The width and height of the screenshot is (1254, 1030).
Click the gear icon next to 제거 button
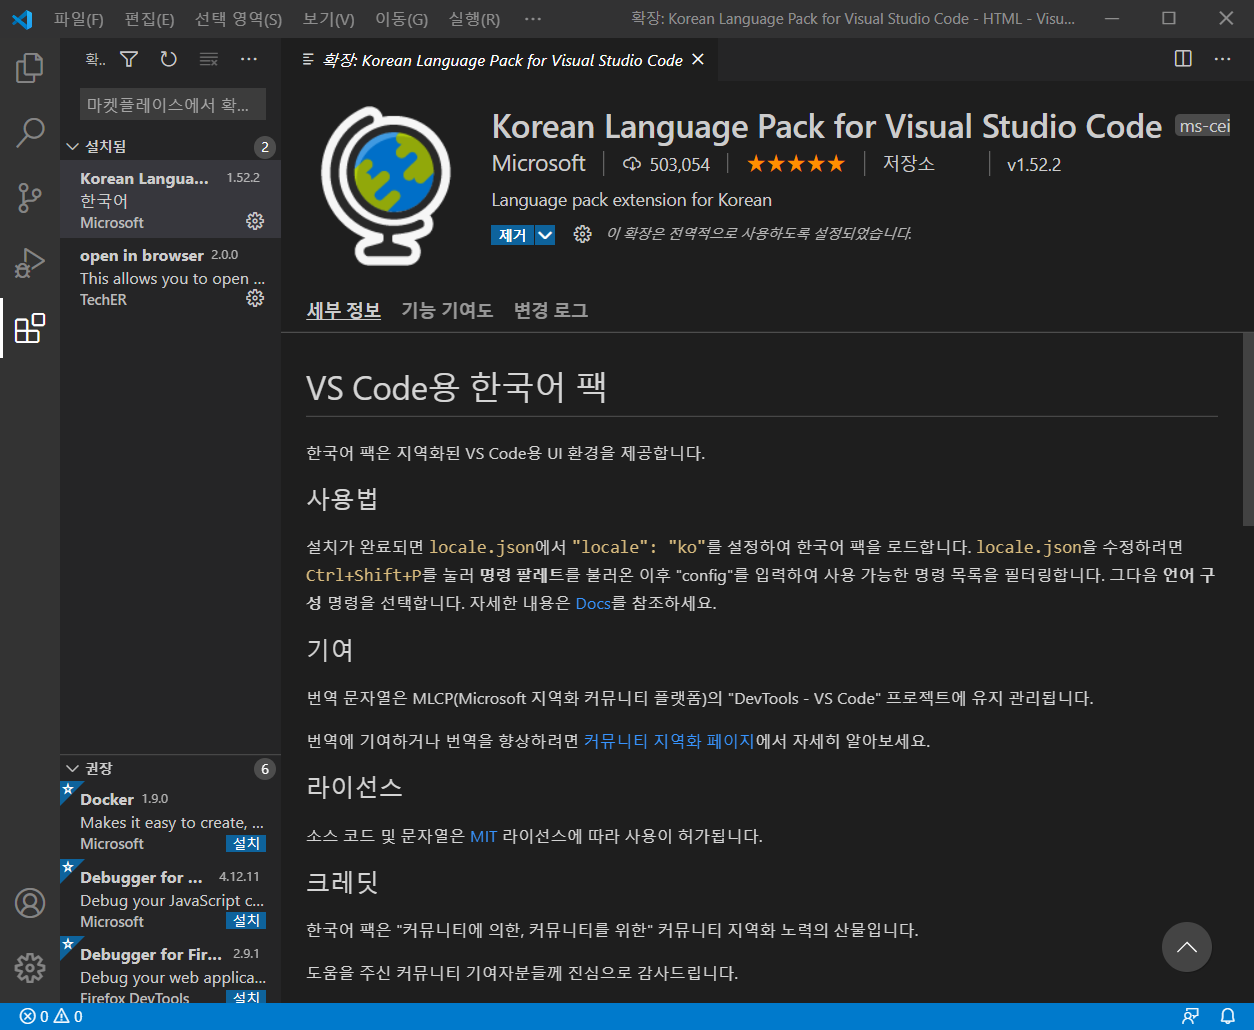(582, 234)
